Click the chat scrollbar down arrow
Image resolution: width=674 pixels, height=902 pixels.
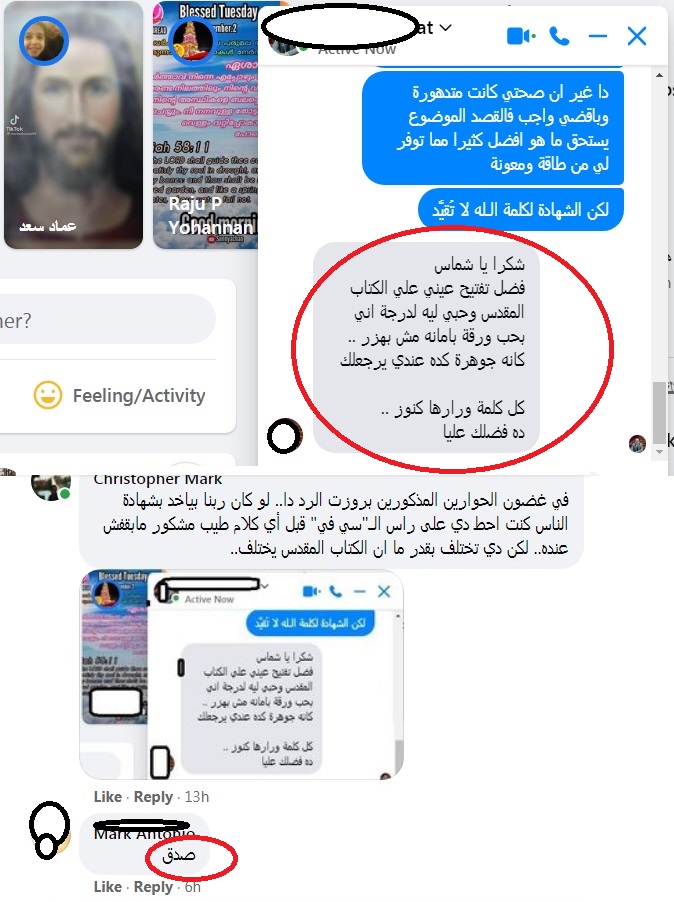click(659, 452)
